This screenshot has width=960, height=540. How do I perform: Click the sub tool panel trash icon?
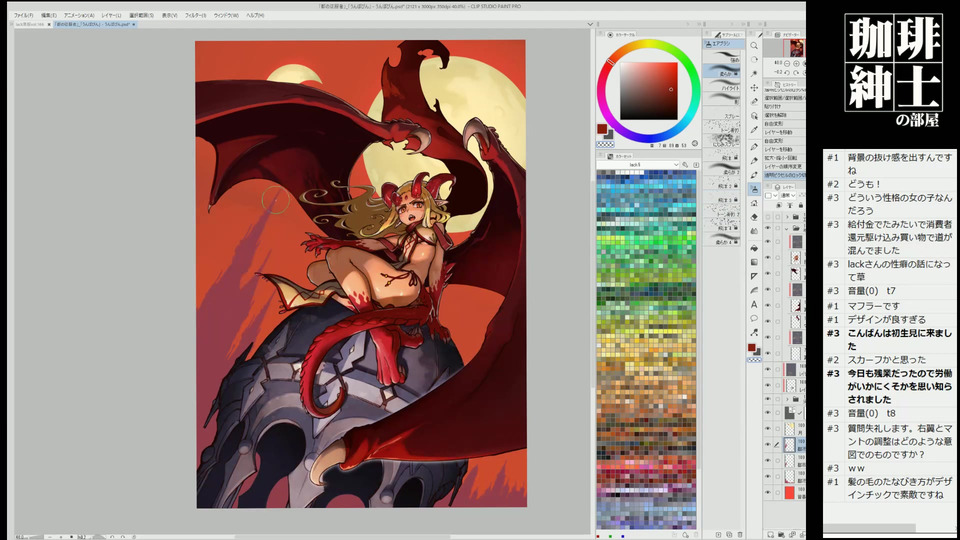(x=740, y=534)
